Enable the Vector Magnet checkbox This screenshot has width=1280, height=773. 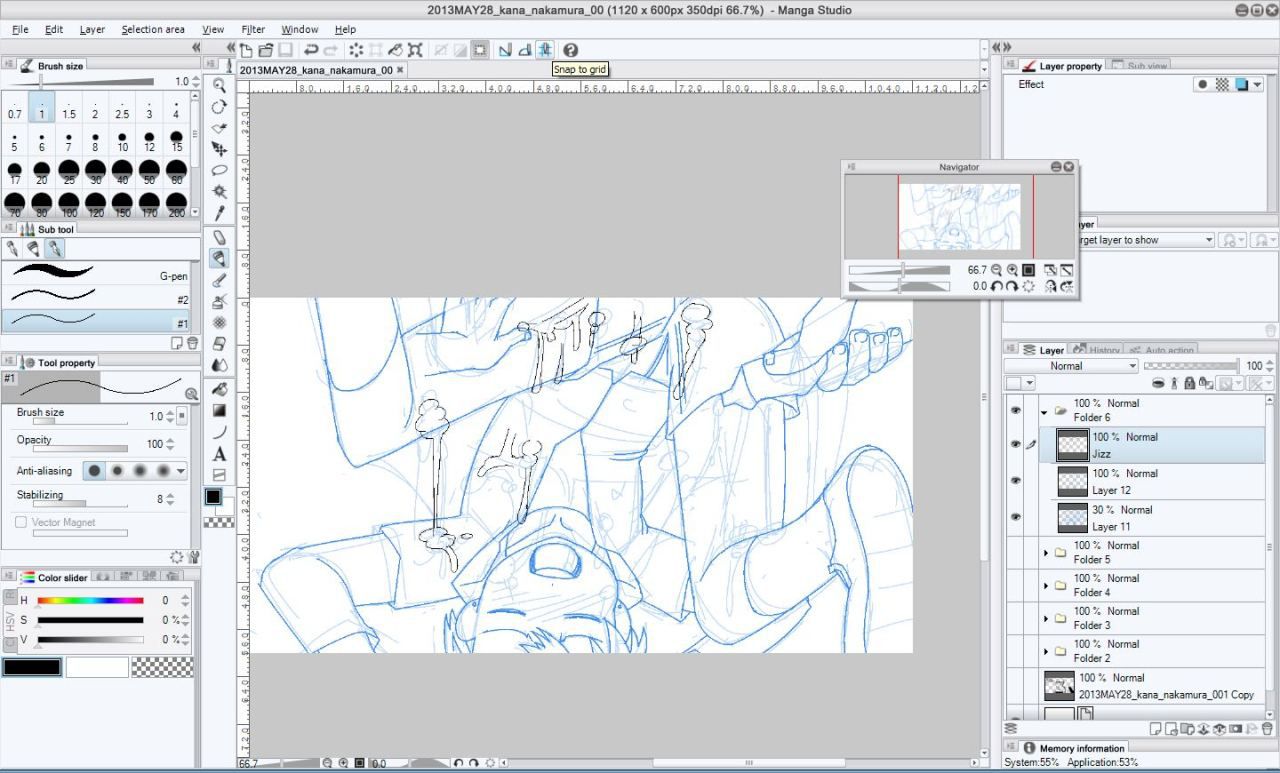(x=21, y=522)
